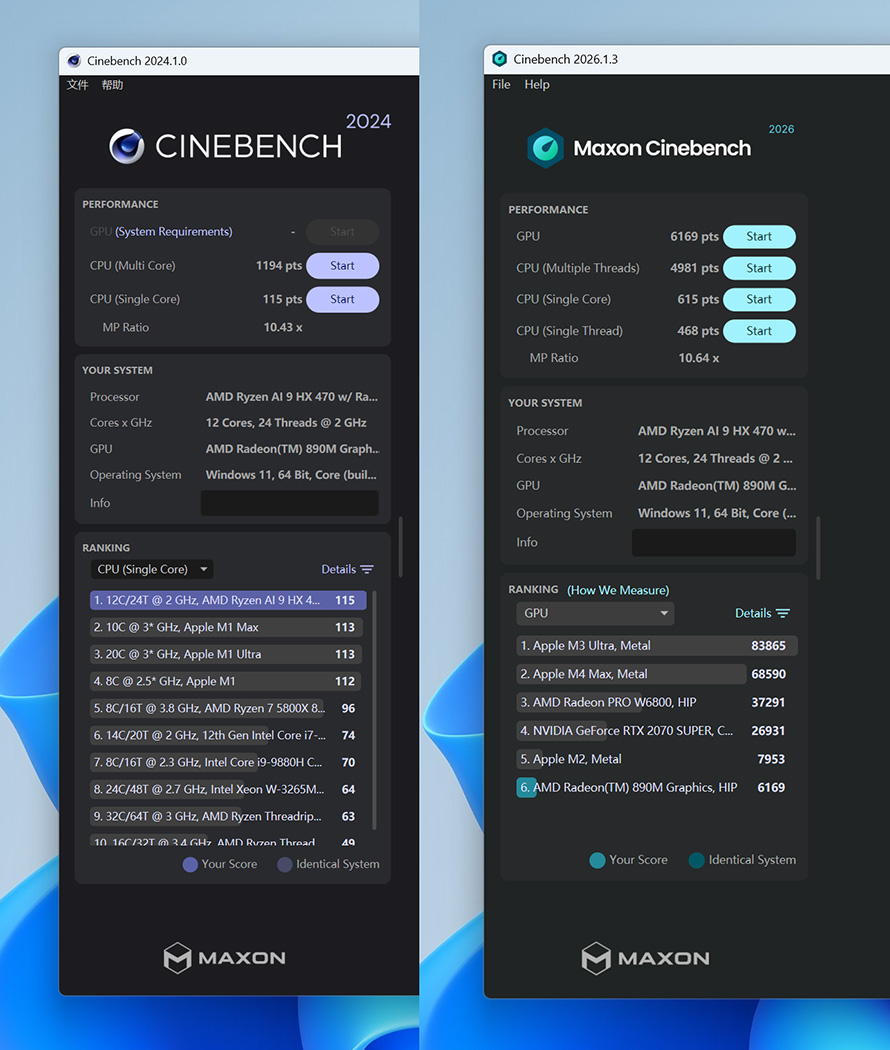The width and height of the screenshot is (890, 1050).
Task: Click the Your Score legend dot in Cinebench 2024
Action: tap(190, 865)
